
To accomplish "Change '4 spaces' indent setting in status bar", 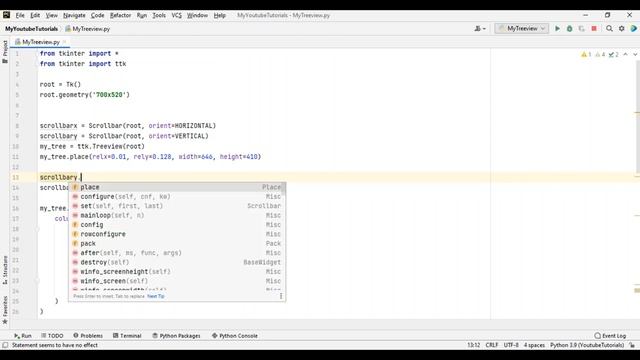I will pos(534,345).
